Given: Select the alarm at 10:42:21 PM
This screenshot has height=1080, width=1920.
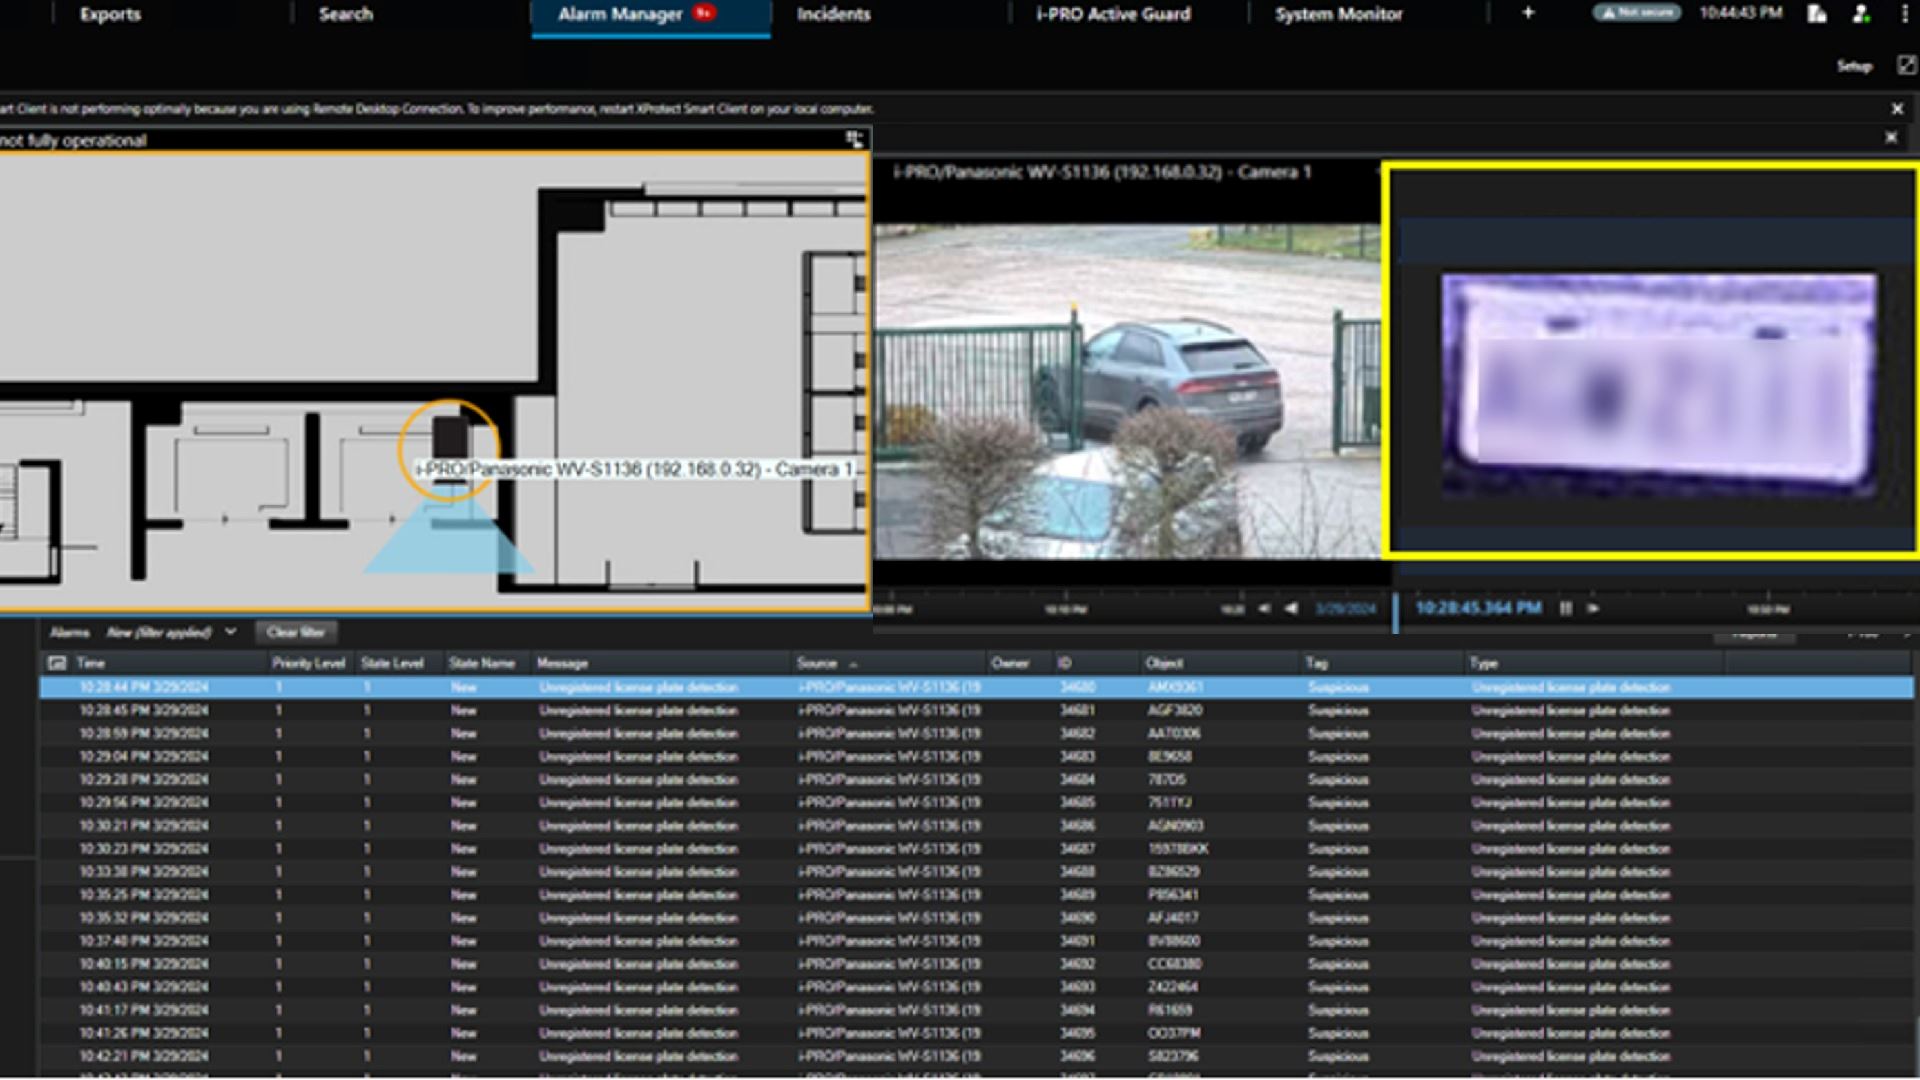Looking at the screenshot, I should coord(977,1056).
